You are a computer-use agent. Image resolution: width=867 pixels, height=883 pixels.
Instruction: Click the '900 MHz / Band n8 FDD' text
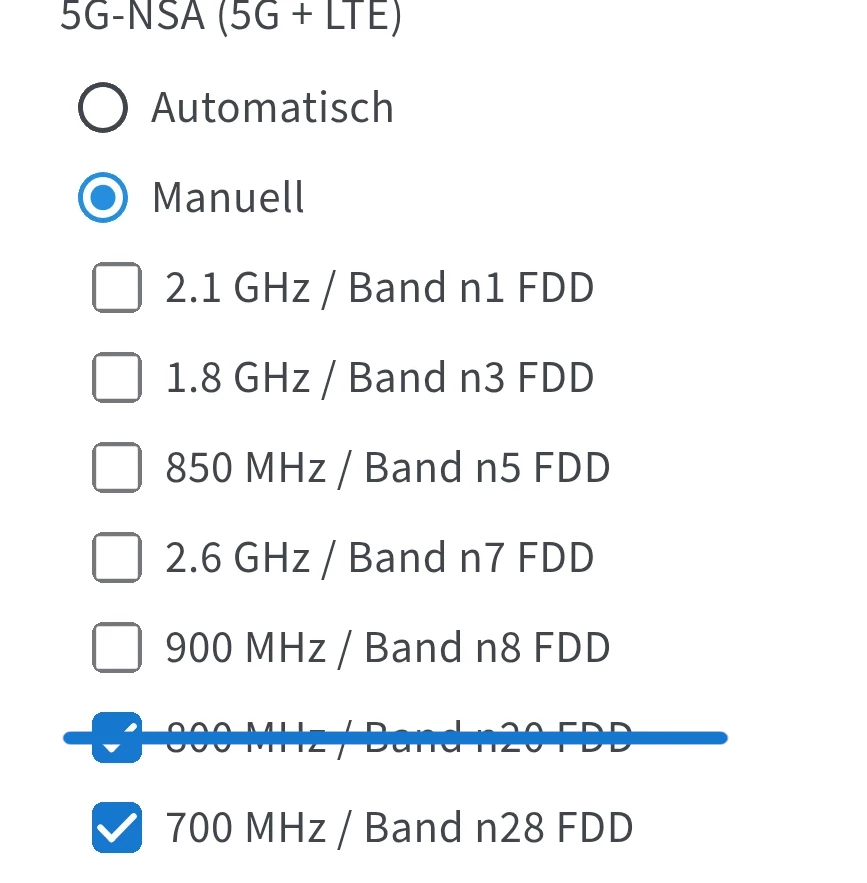[x=388, y=648]
